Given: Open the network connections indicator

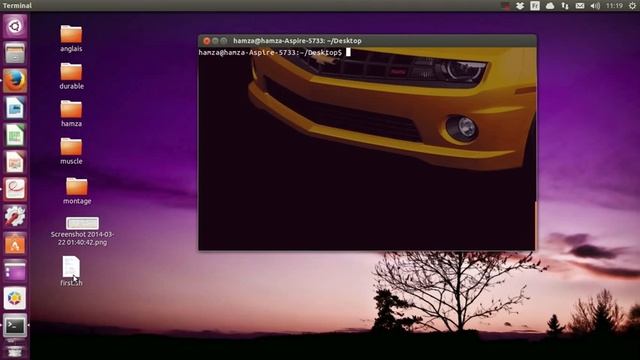Looking at the screenshot, I should (x=565, y=6).
